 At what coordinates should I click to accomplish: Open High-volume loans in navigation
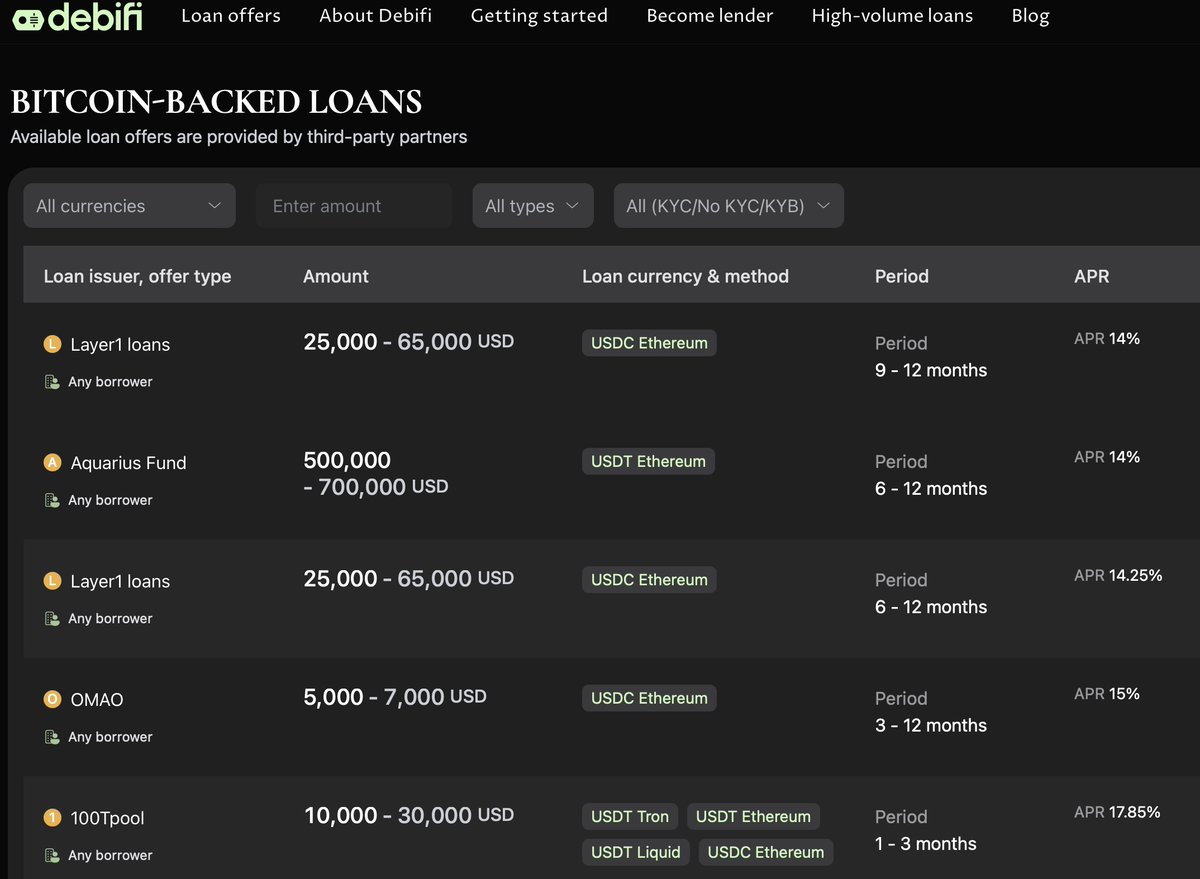point(892,16)
